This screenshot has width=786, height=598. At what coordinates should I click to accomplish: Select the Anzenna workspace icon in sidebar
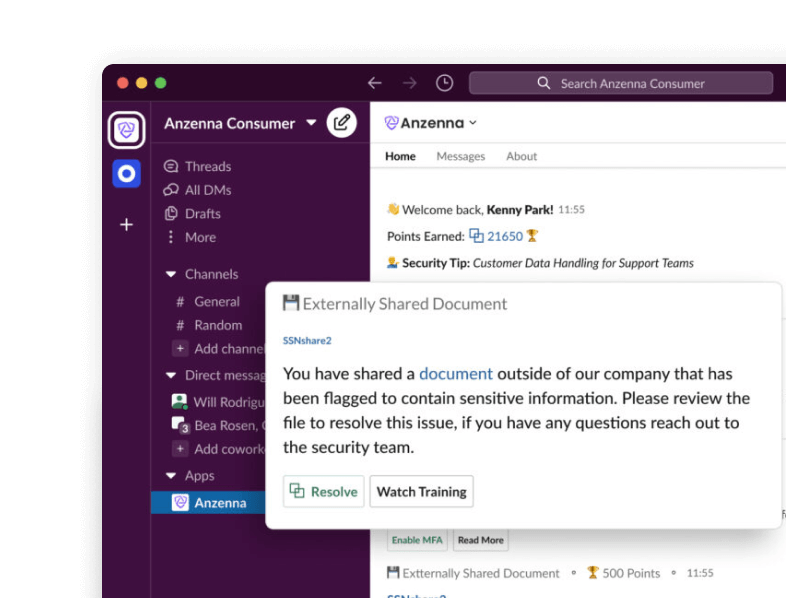tap(127, 130)
